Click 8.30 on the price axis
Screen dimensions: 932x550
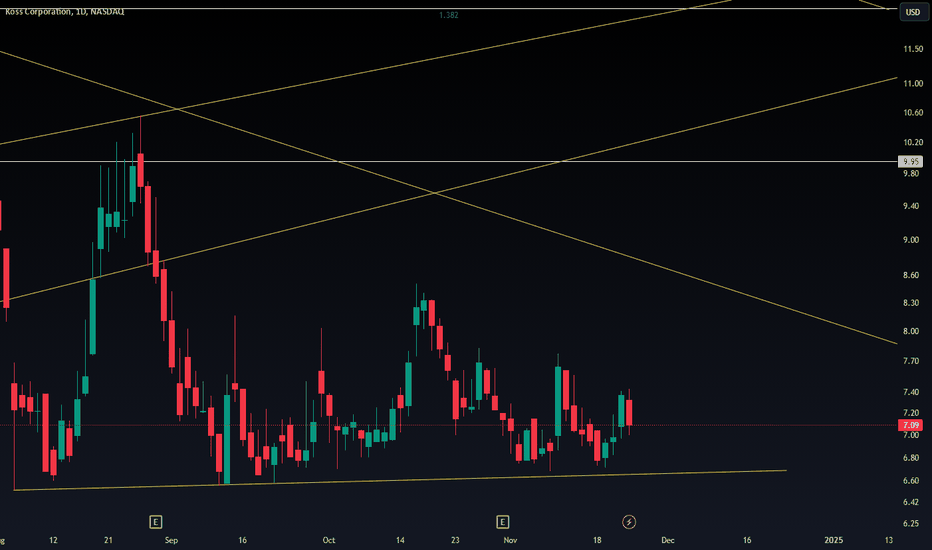[x=911, y=303]
